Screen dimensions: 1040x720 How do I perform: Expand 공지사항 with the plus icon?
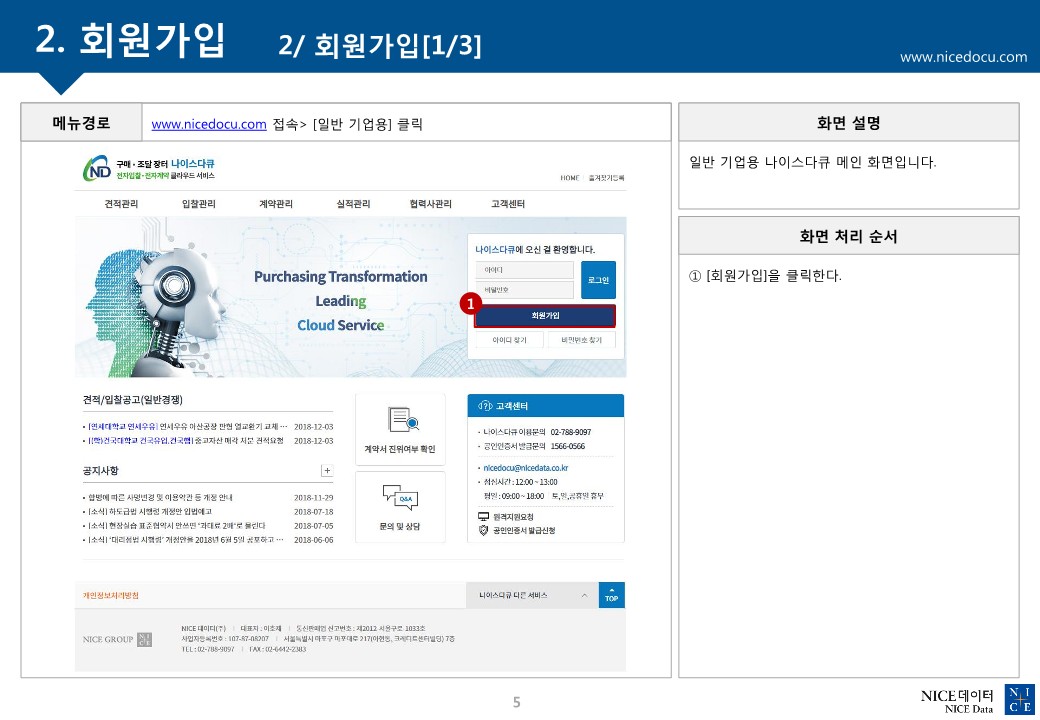point(327,471)
